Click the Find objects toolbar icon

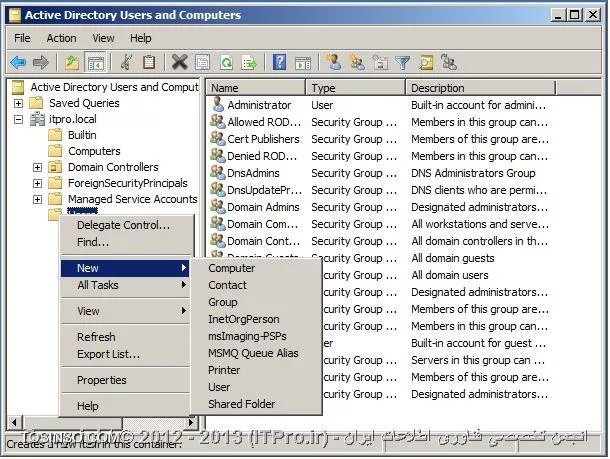coord(426,62)
